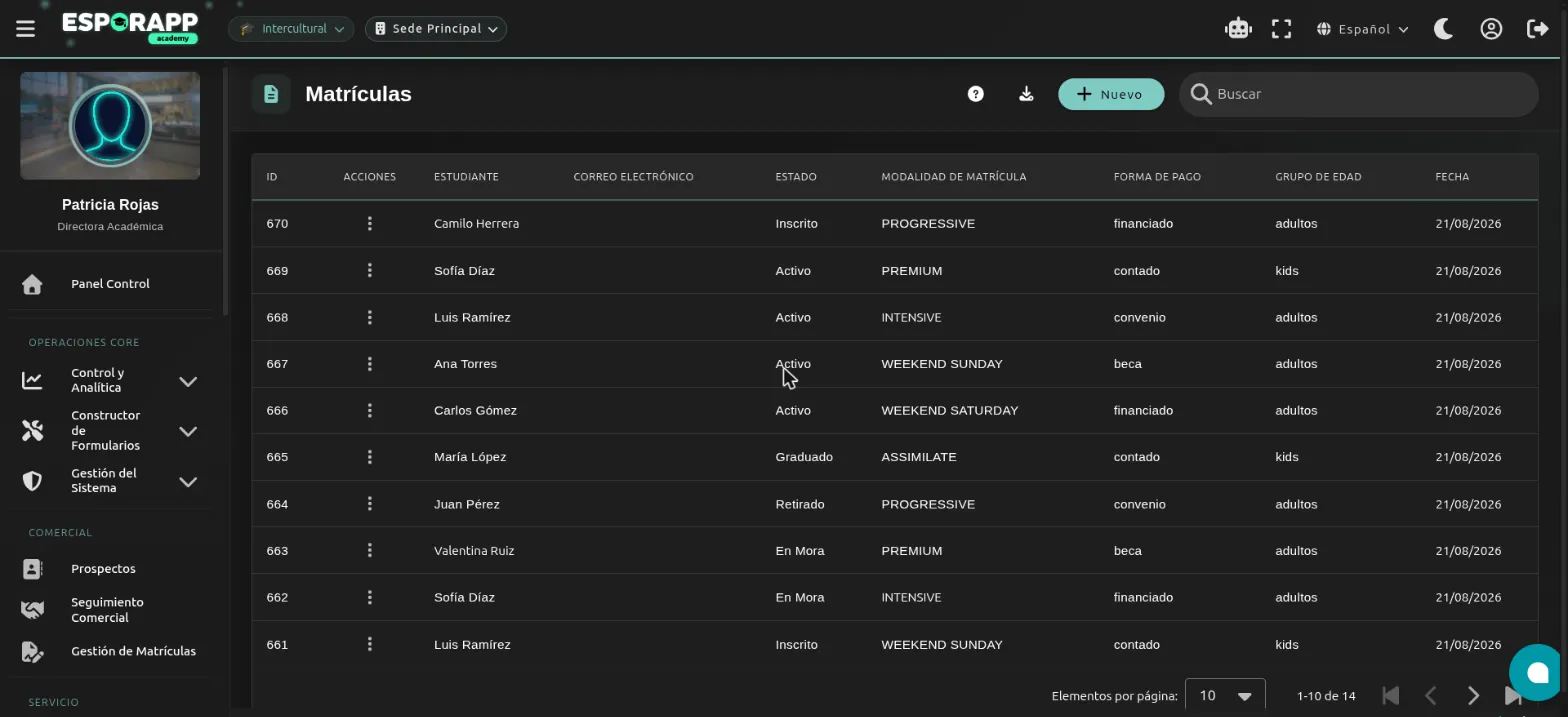Open actions menu for enrollment 662
The height and width of the screenshot is (717, 1568).
pos(370,598)
